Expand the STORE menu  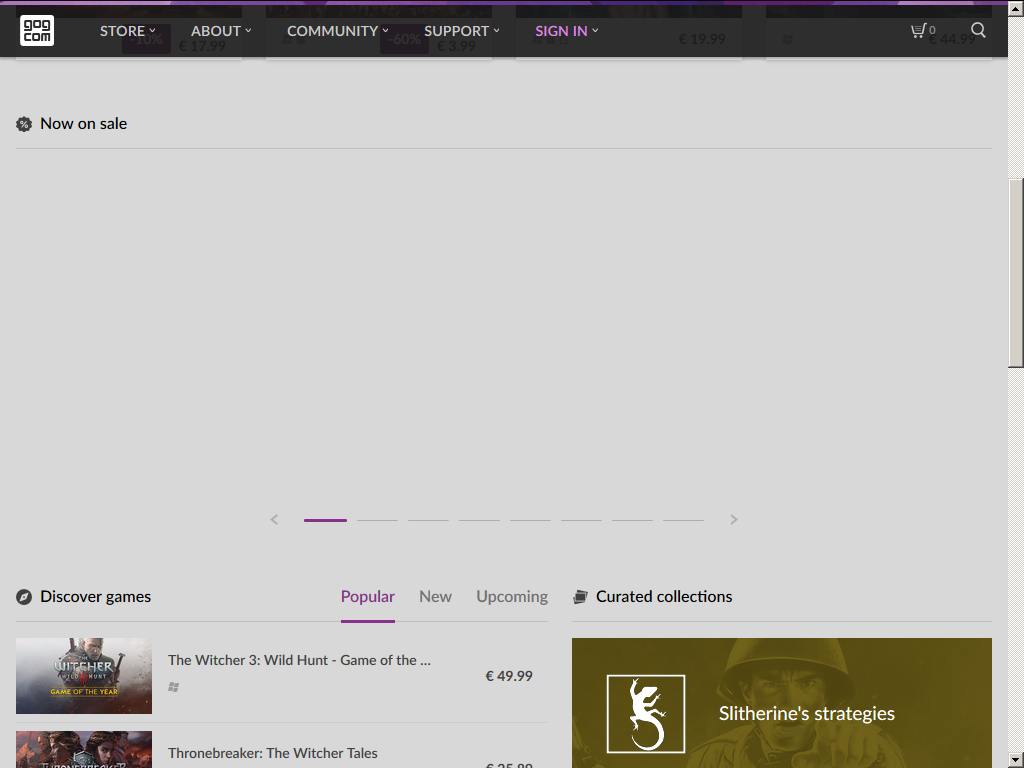pos(127,31)
